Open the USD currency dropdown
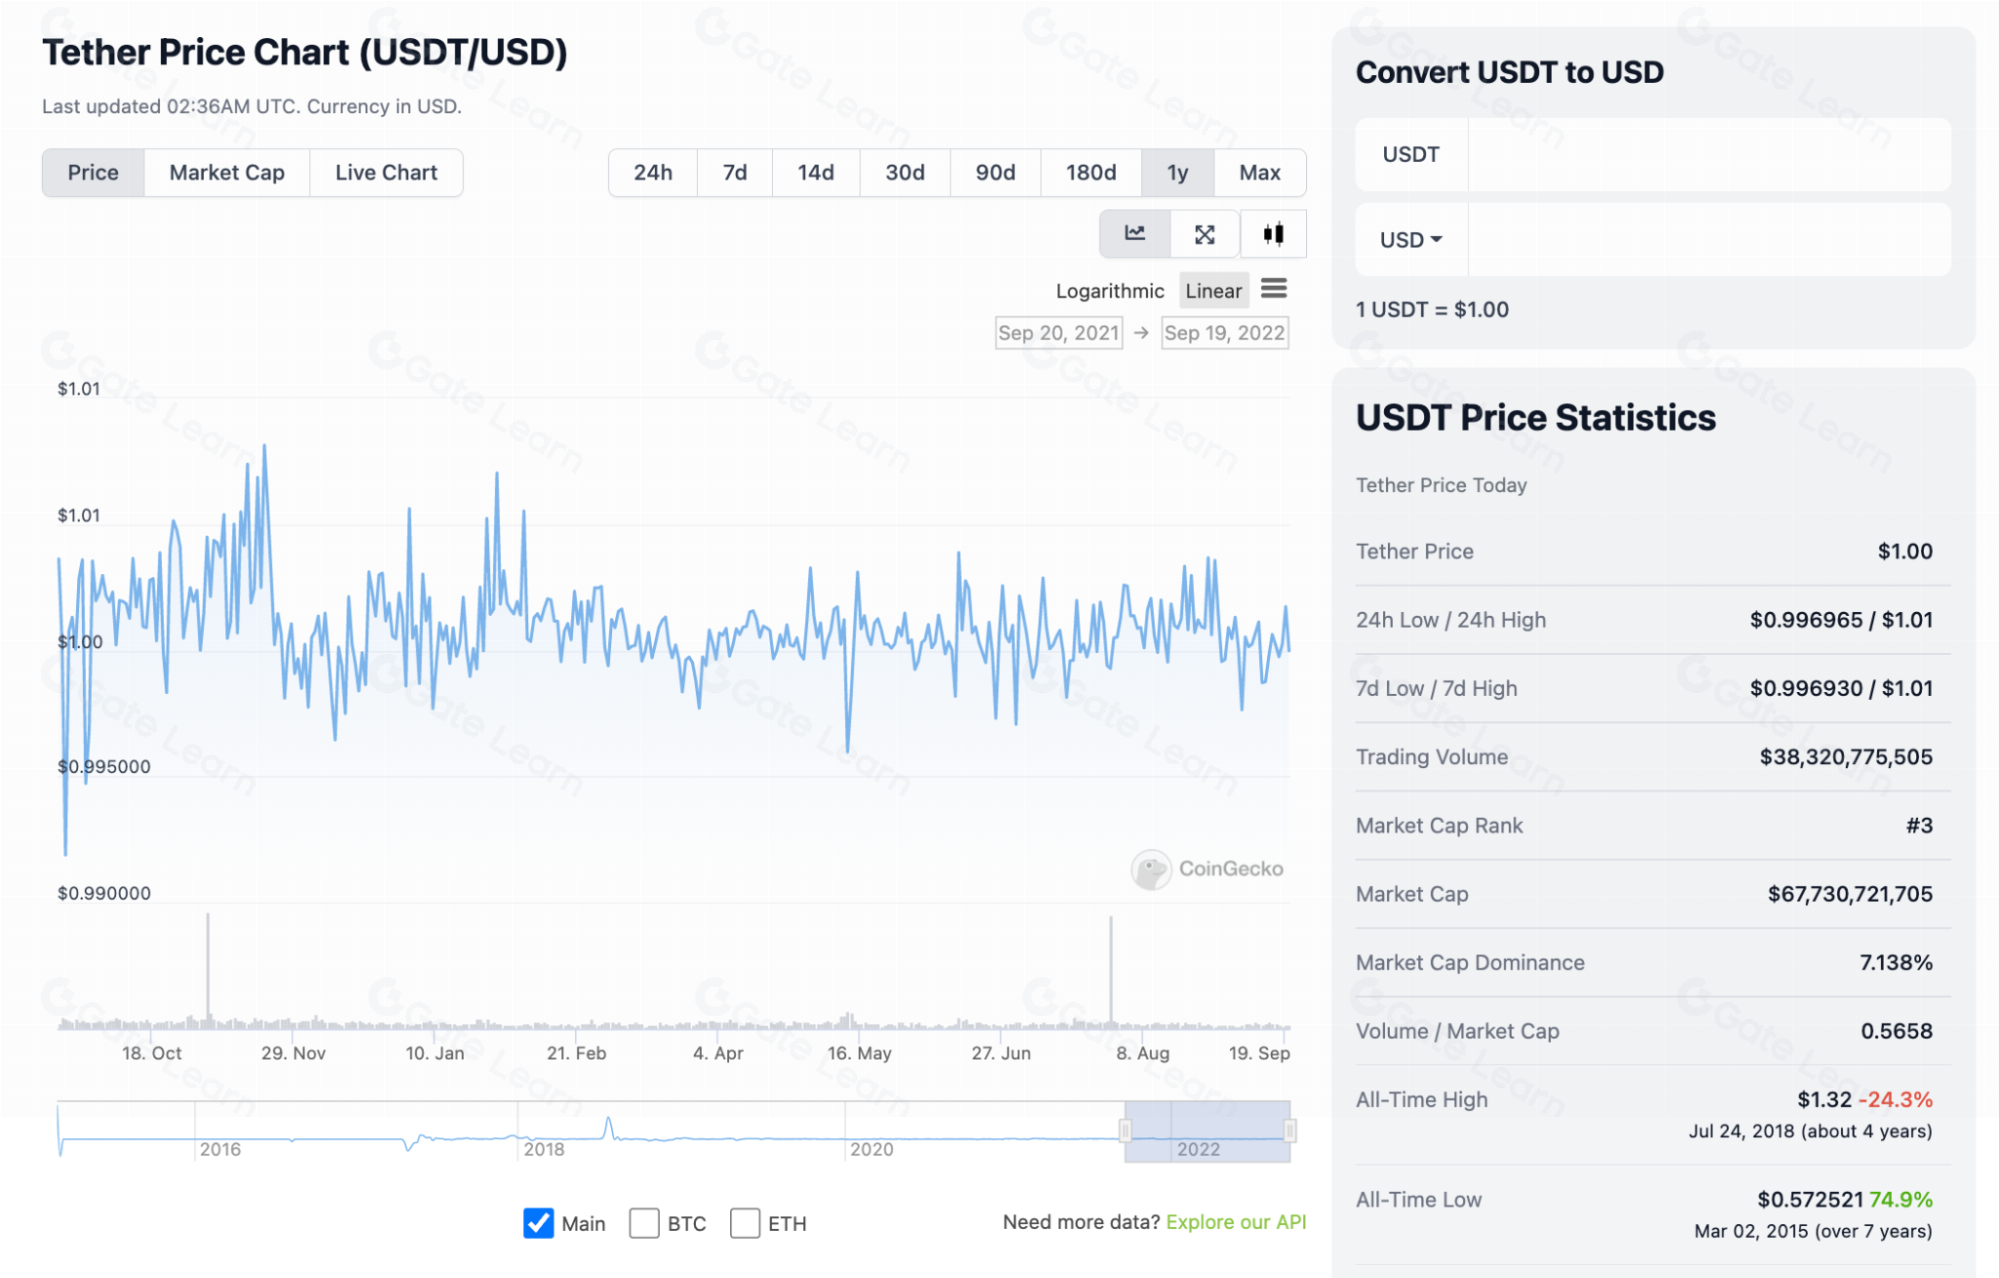Screen dimensions: 1999x1278 [1410, 240]
